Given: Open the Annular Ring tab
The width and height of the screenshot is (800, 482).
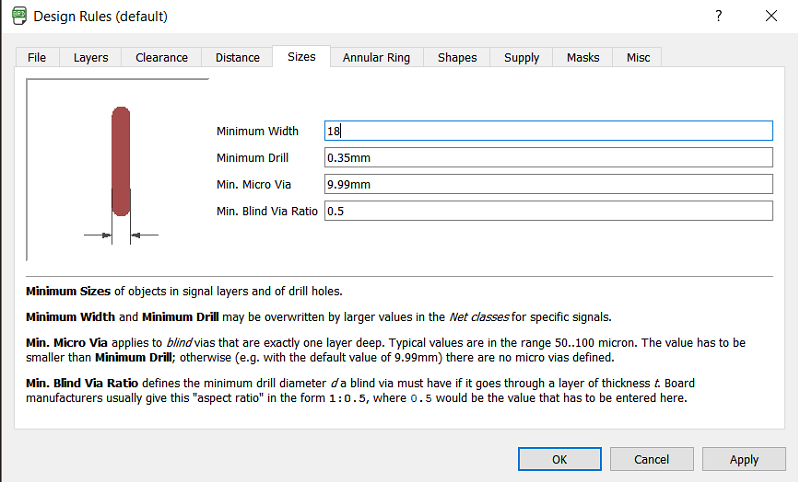Looking at the screenshot, I should tap(376, 58).
